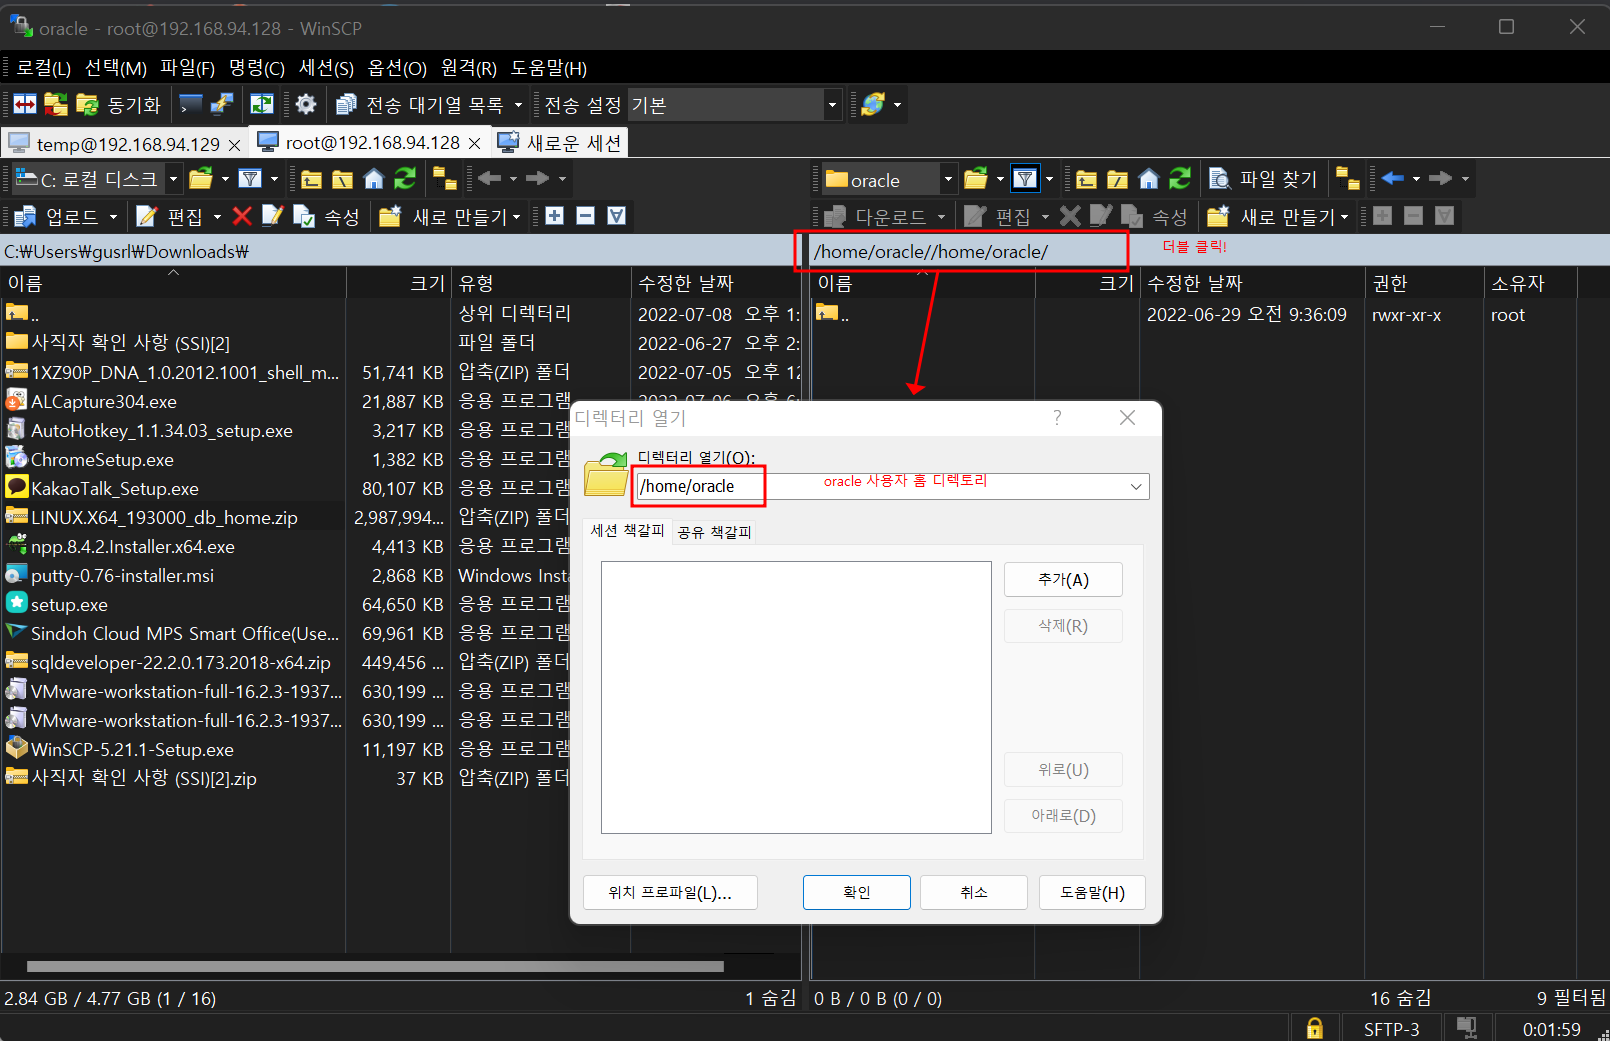Go to local root directory icon

click(x=343, y=179)
